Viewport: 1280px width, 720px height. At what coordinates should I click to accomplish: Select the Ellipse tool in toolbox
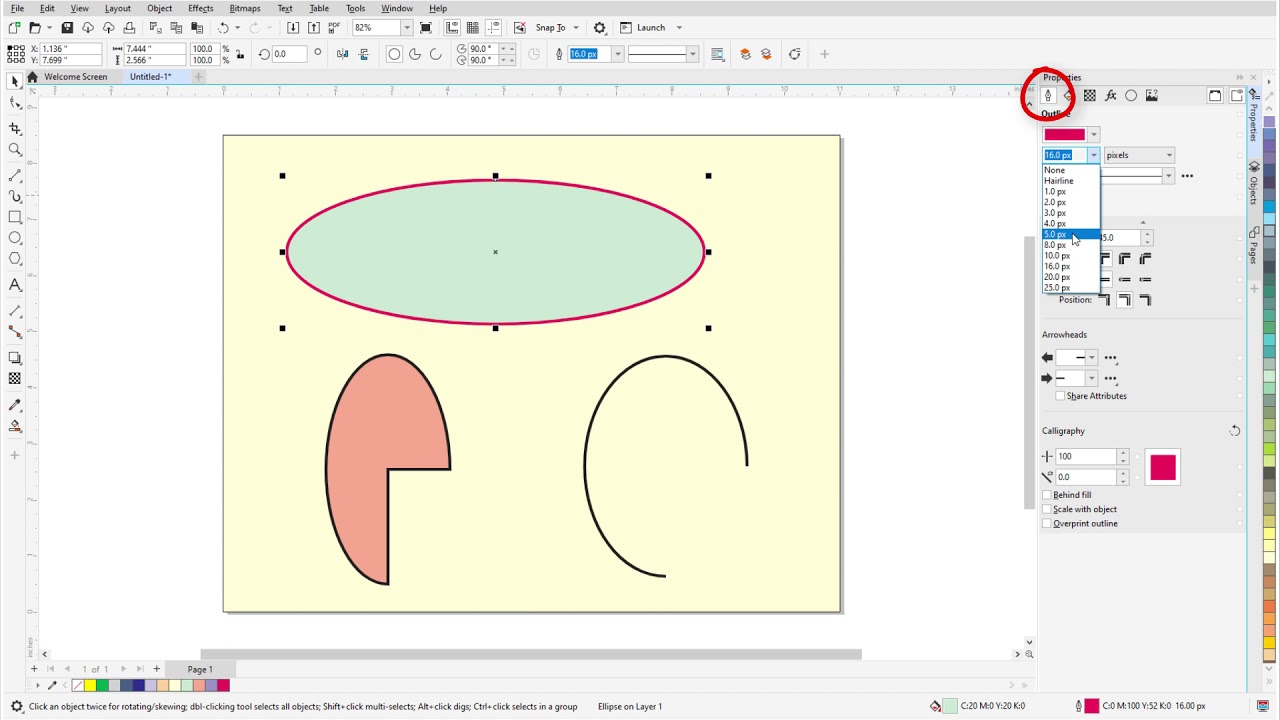pyautogui.click(x=15, y=238)
